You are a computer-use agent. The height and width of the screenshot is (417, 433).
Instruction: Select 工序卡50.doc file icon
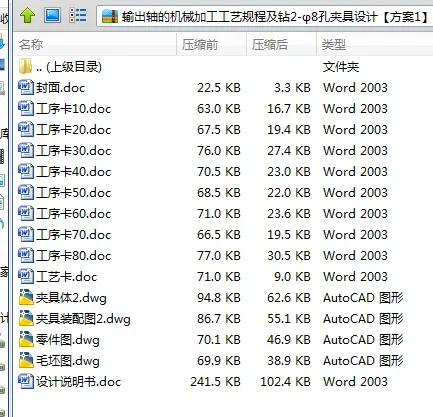(x=26, y=192)
